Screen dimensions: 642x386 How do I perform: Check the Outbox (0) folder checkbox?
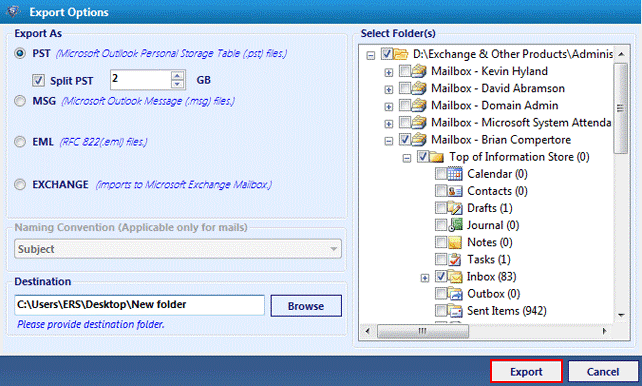click(x=441, y=293)
